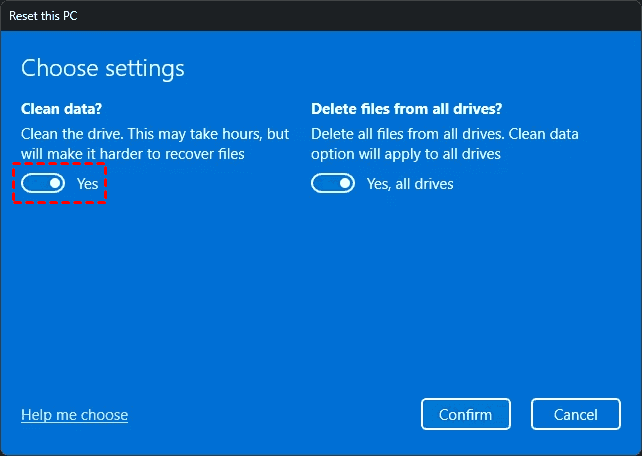Click the "Yes" label beside Clean data toggle
This screenshot has width=642, height=456.
click(x=88, y=184)
